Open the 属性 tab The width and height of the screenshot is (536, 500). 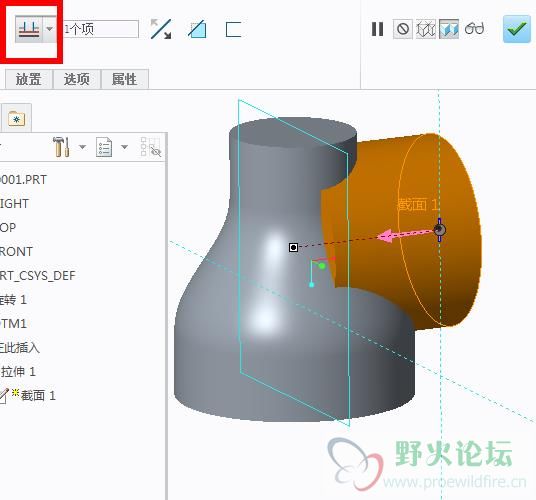pyautogui.click(x=124, y=79)
